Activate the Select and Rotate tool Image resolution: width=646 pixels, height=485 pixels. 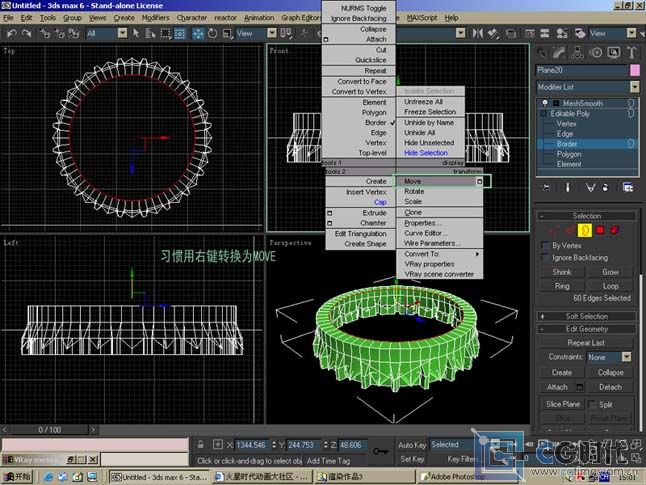(212, 33)
